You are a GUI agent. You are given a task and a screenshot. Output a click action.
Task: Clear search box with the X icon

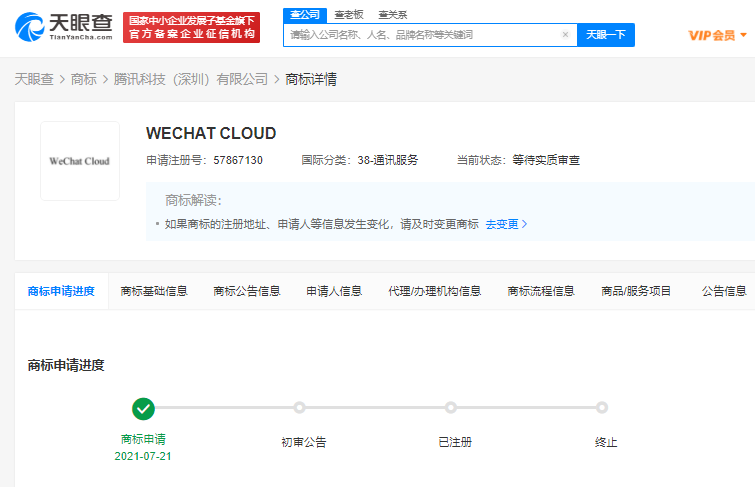point(565,35)
